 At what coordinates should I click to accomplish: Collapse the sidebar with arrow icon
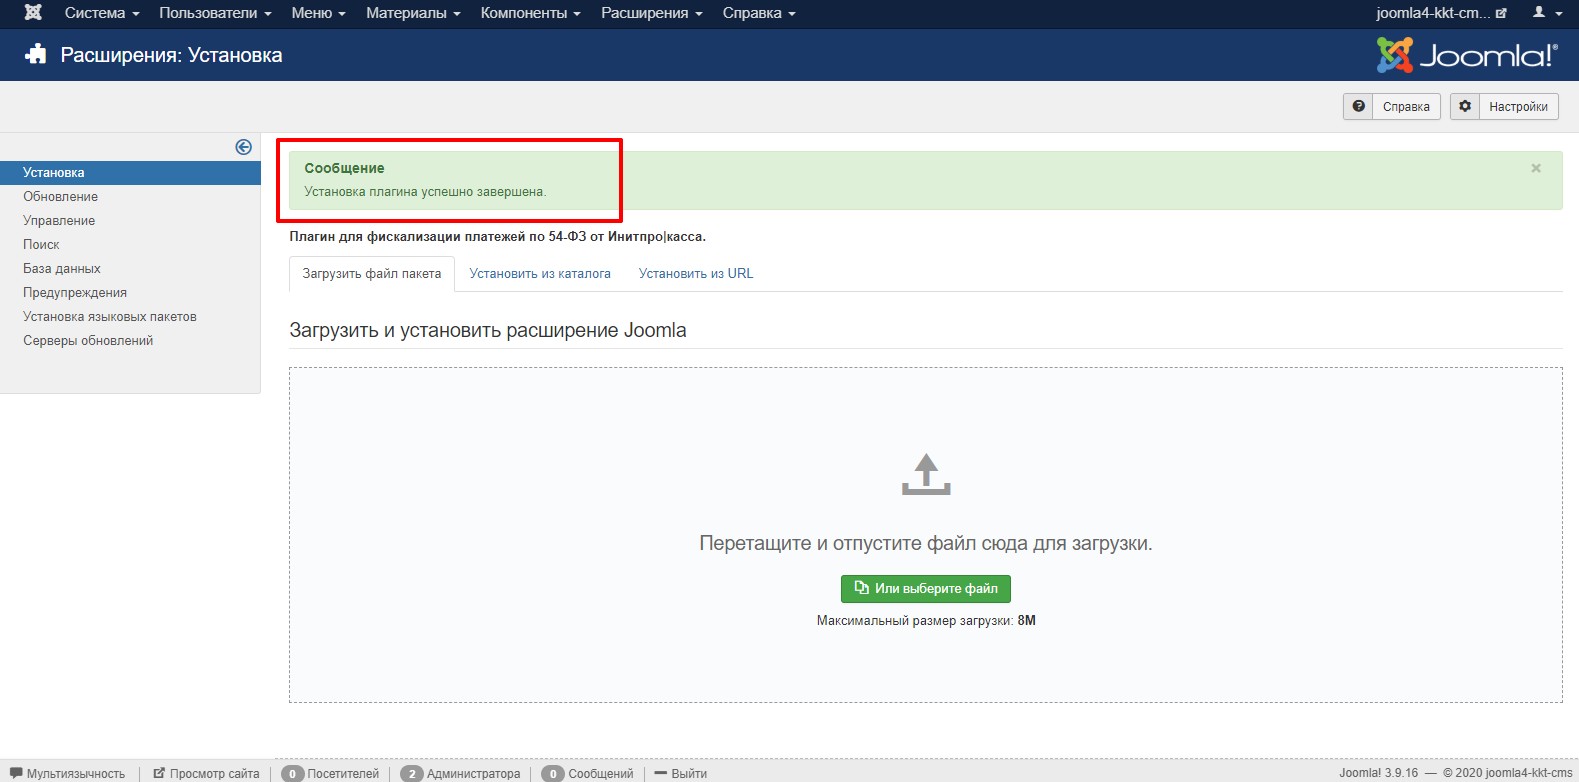243,147
